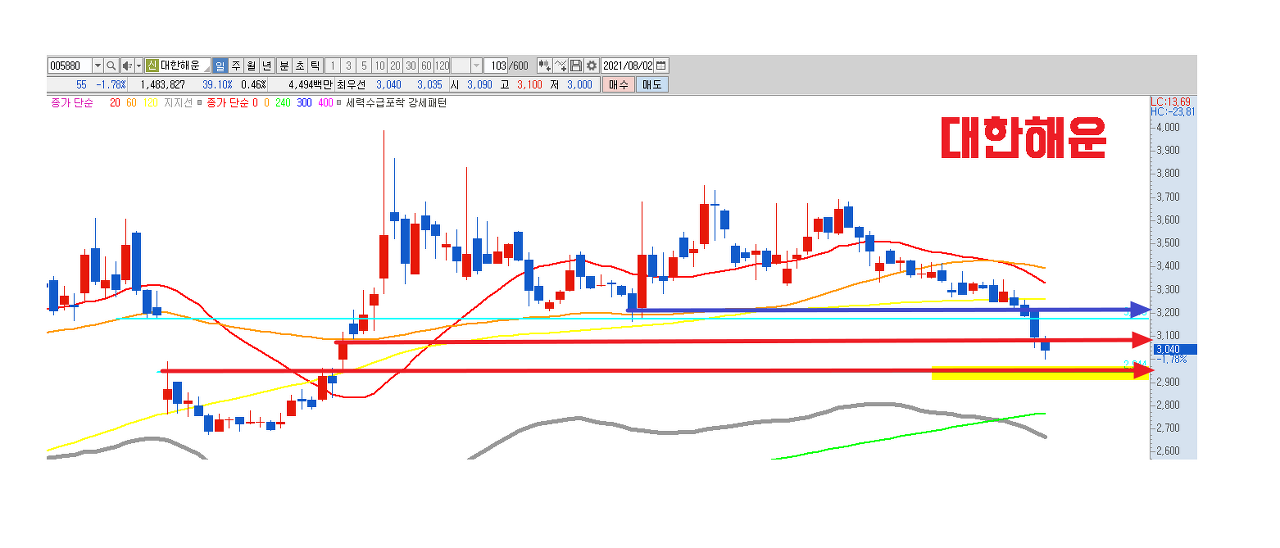Screen dimensions: 1280x548
Task: Choose the 3 interval button
Action: (348, 65)
